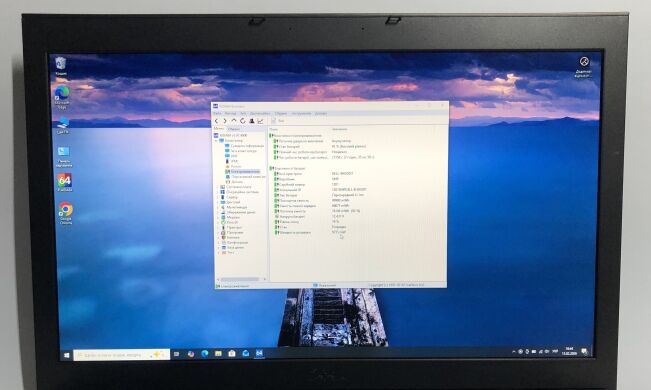Collapse the Computer node in the tree

216,141
